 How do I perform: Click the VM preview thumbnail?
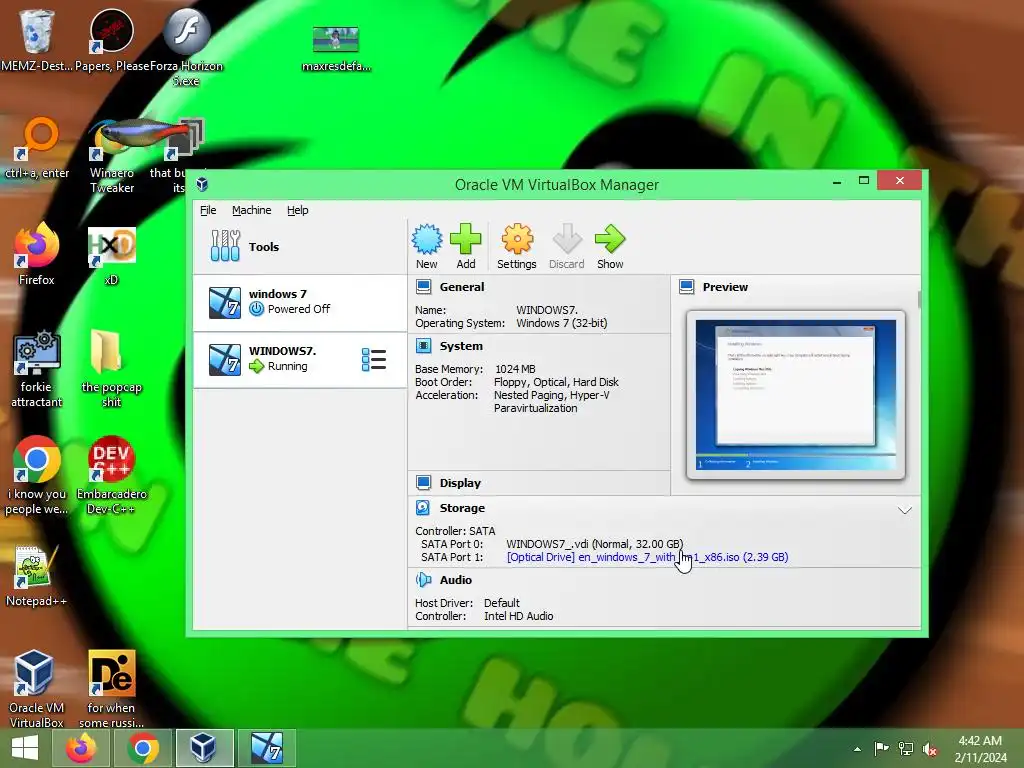point(795,395)
